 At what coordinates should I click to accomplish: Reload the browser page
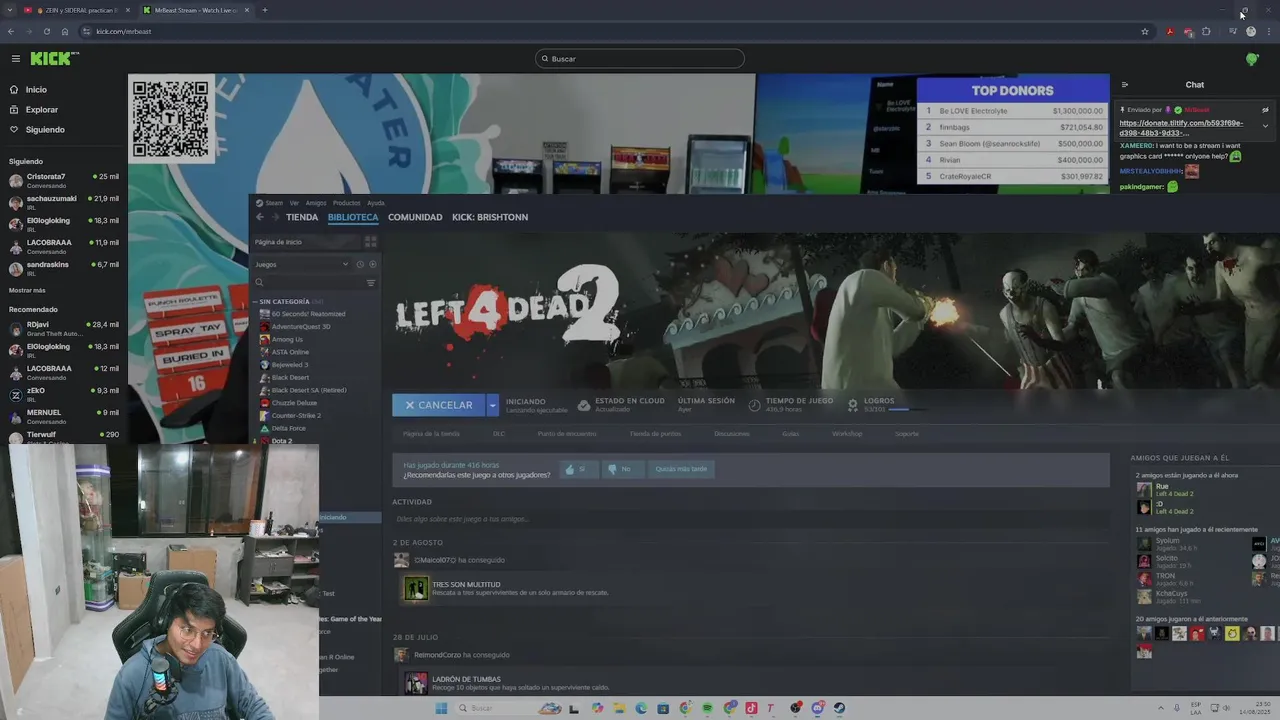point(46,31)
